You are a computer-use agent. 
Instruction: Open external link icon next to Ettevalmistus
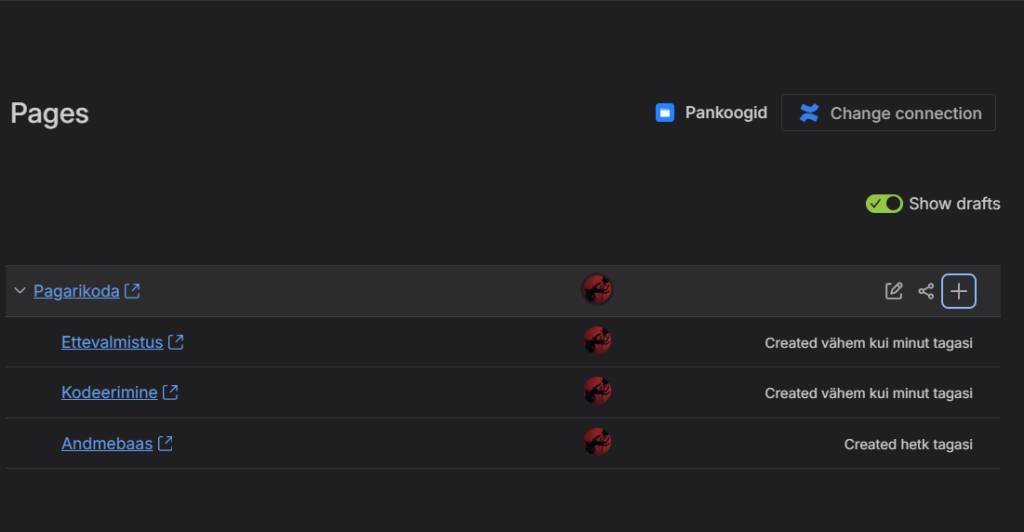click(176, 342)
